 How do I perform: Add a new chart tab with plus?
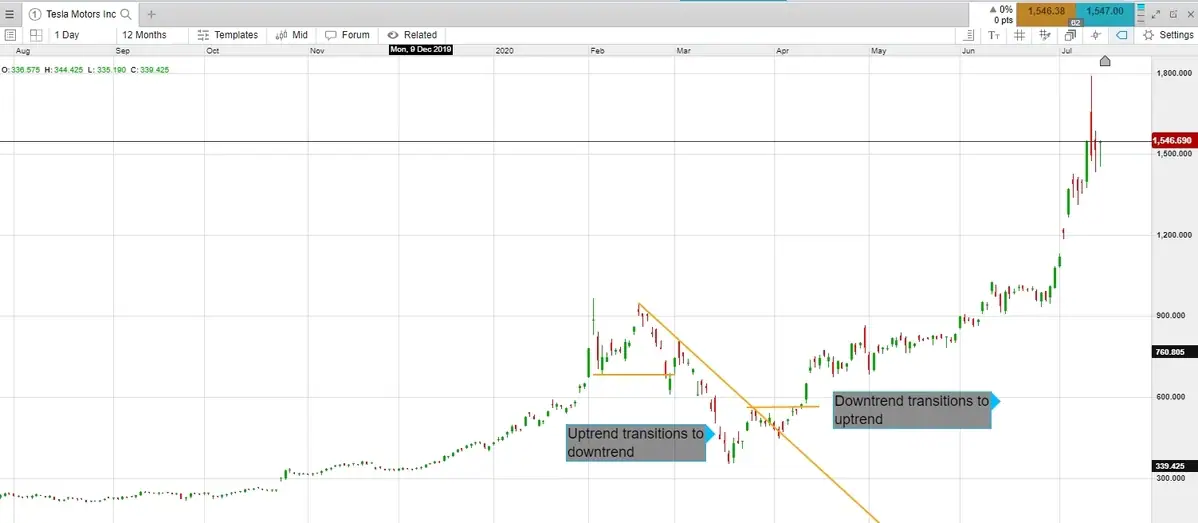point(151,14)
